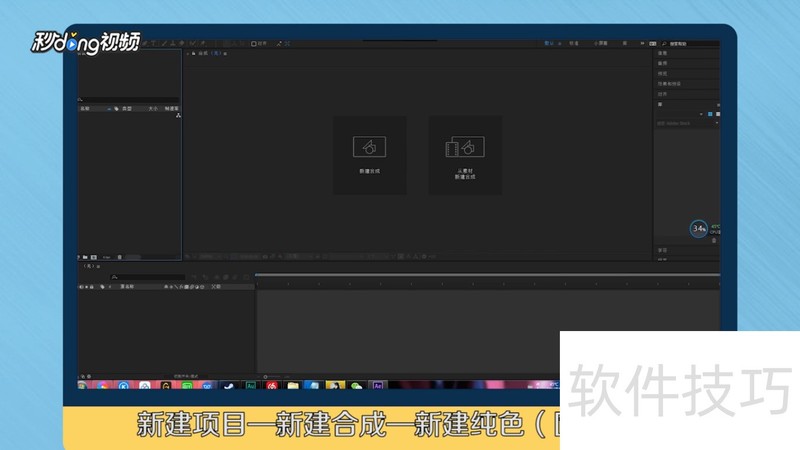Open Steam from the taskbar
Image resolution: width=800 pixels, height=450 pixels.
click(x=228, y=384)
